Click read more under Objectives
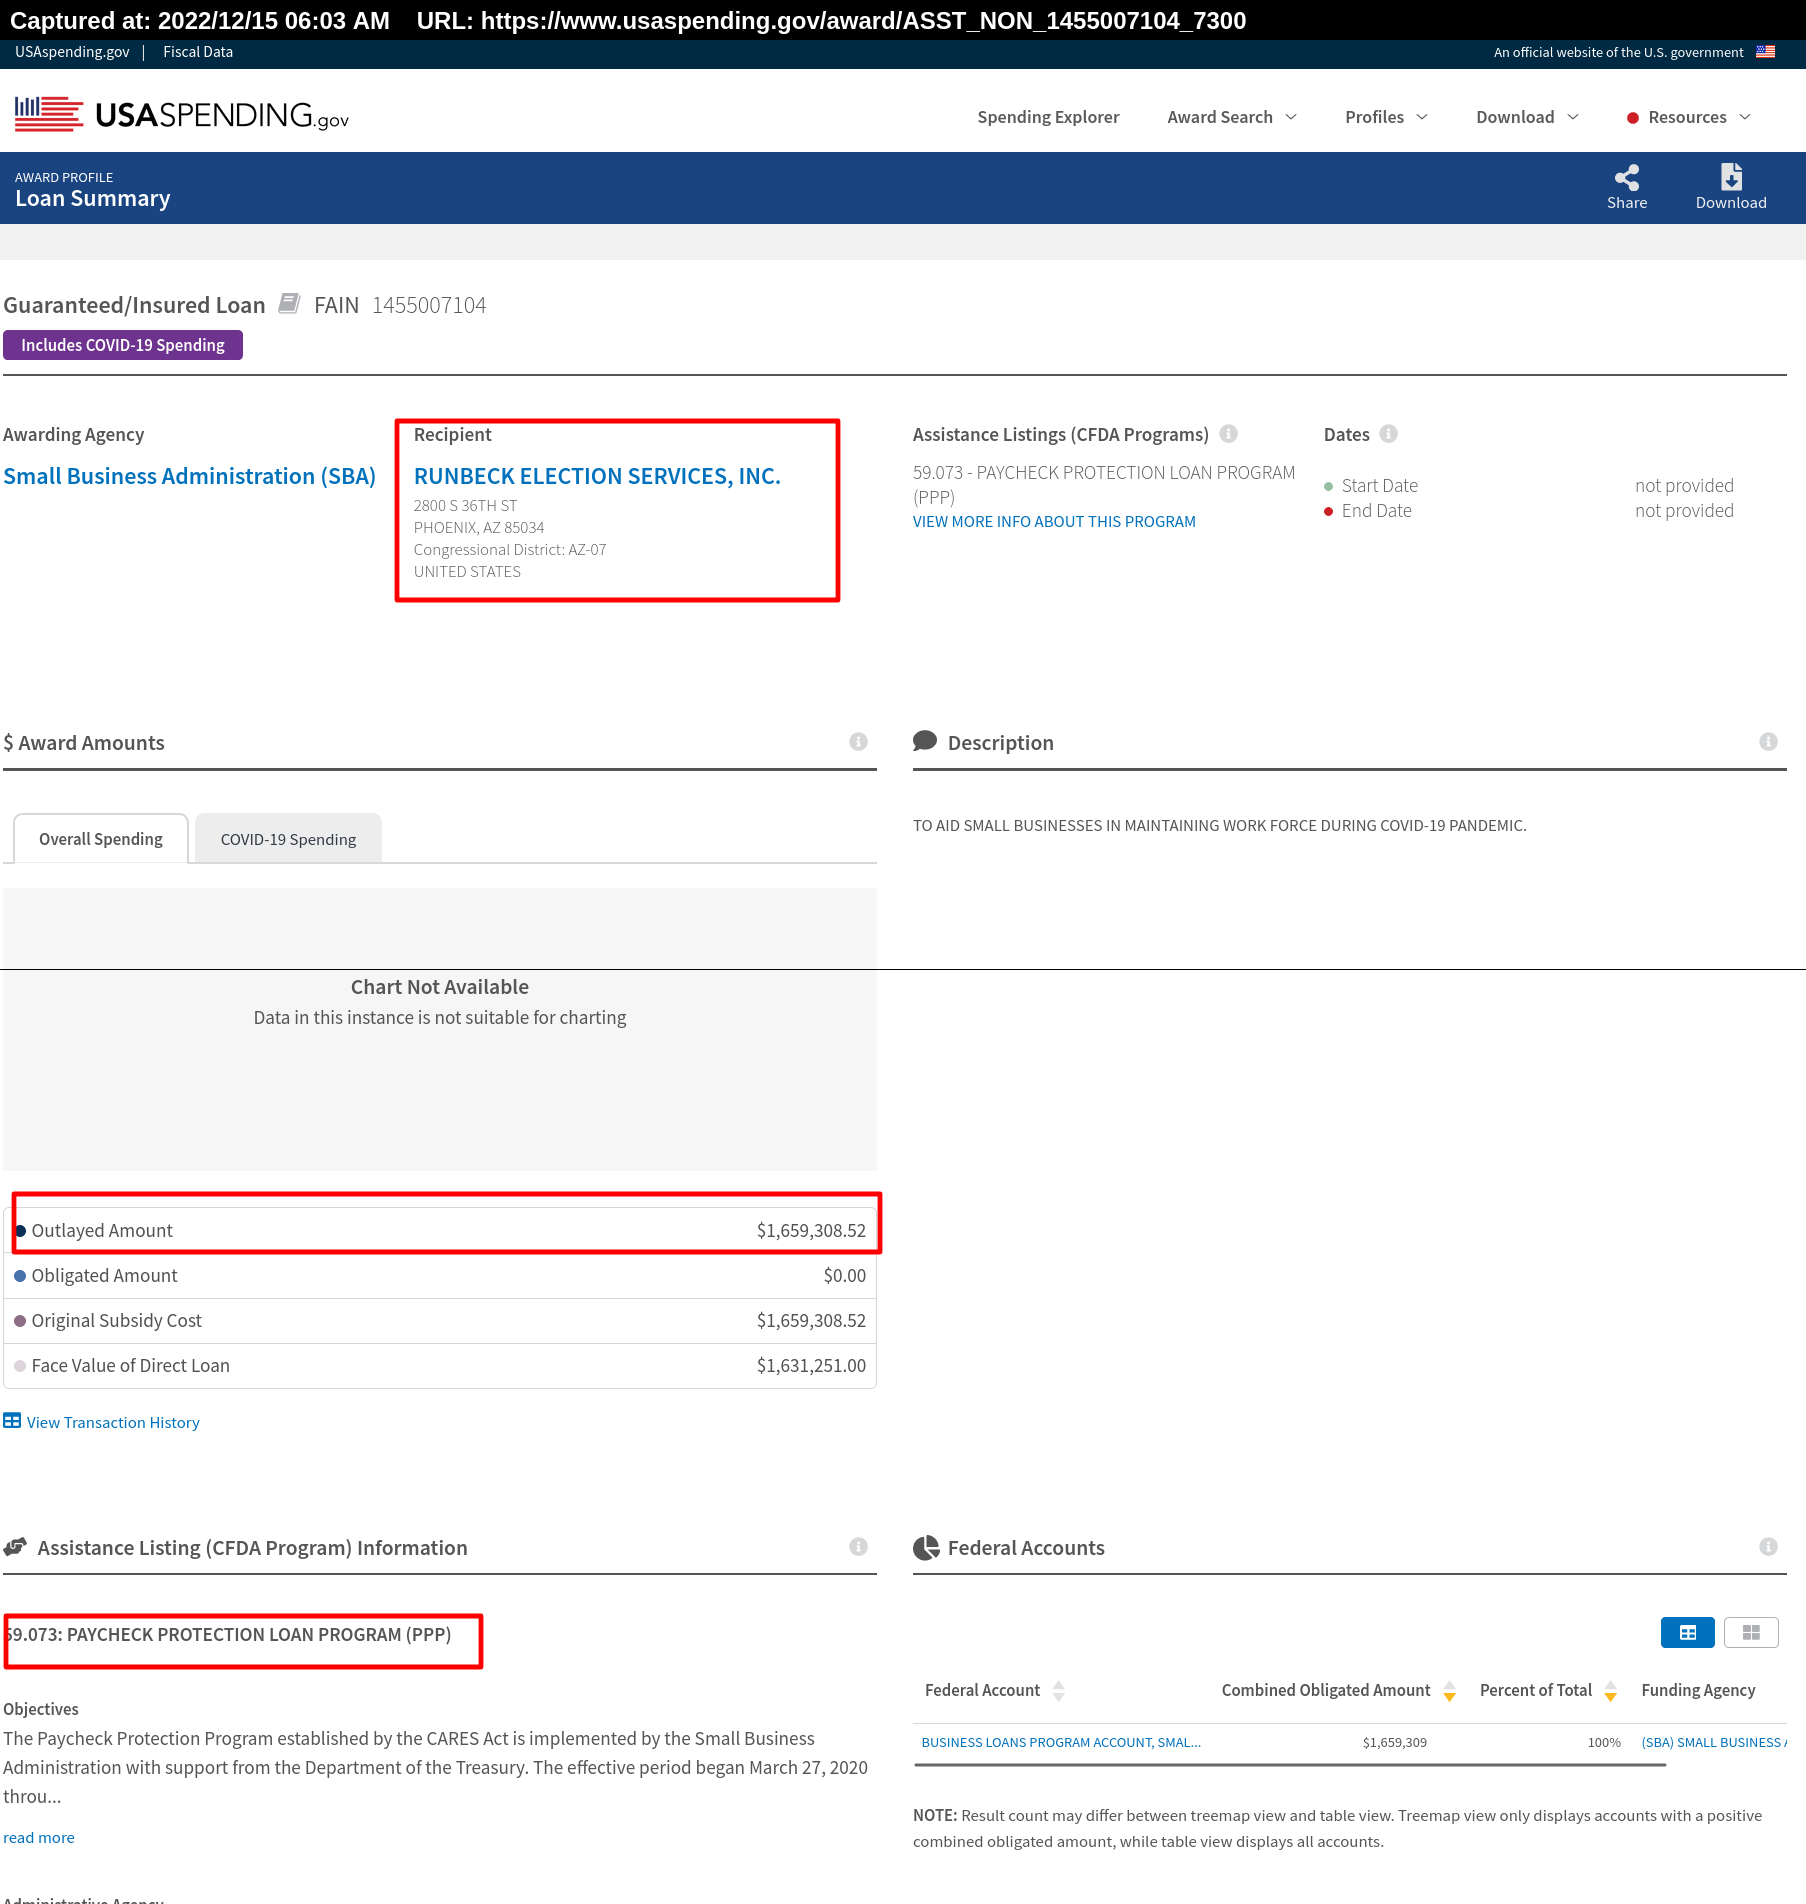 [39, 1837]
